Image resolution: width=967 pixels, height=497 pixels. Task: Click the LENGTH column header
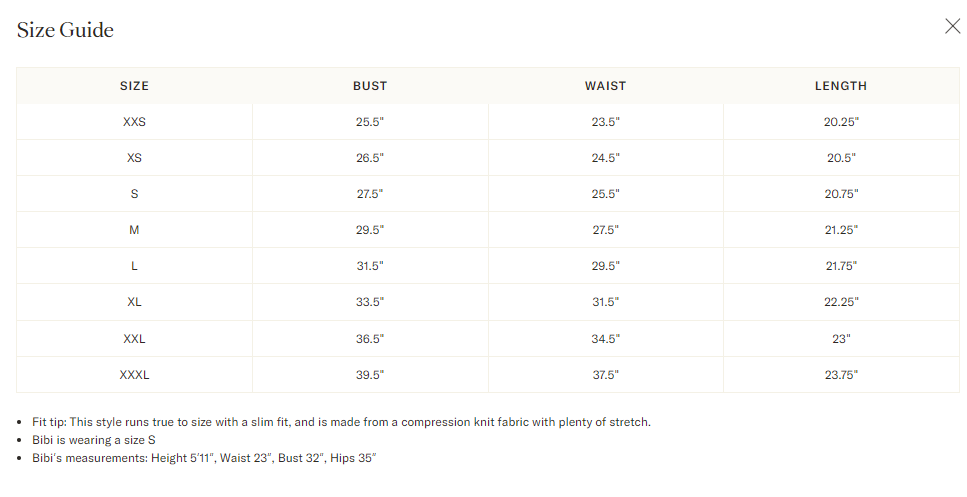click(x=841, y=86)
